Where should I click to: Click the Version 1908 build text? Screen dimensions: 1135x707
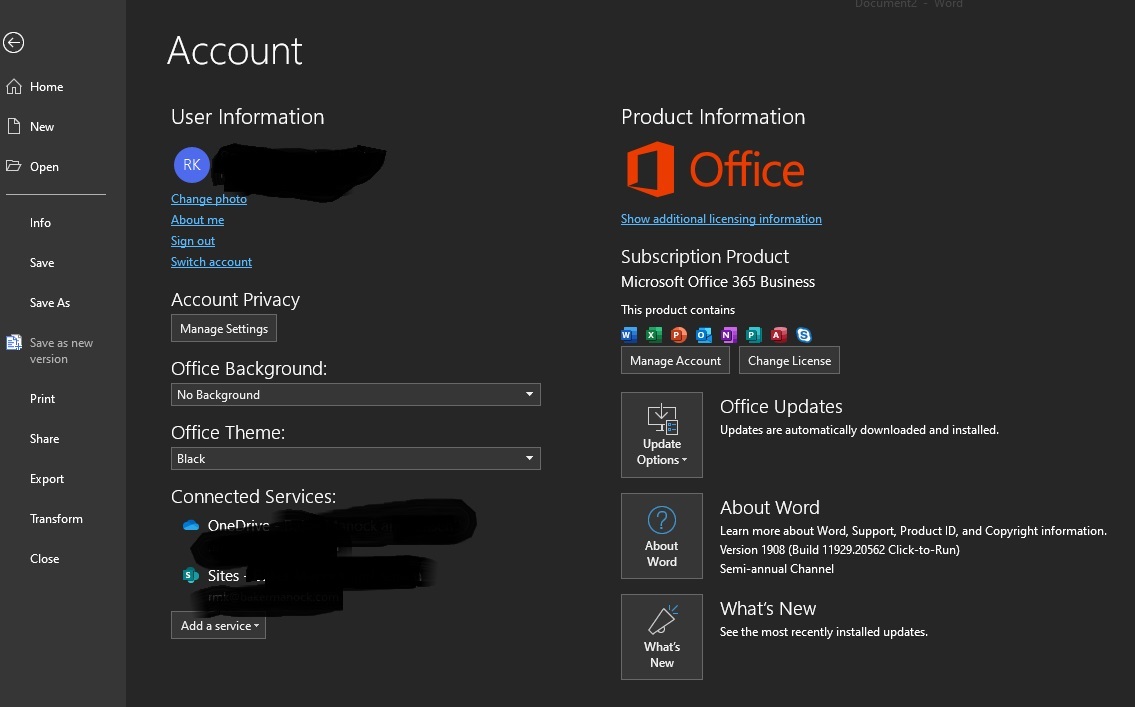pos(840,550)
